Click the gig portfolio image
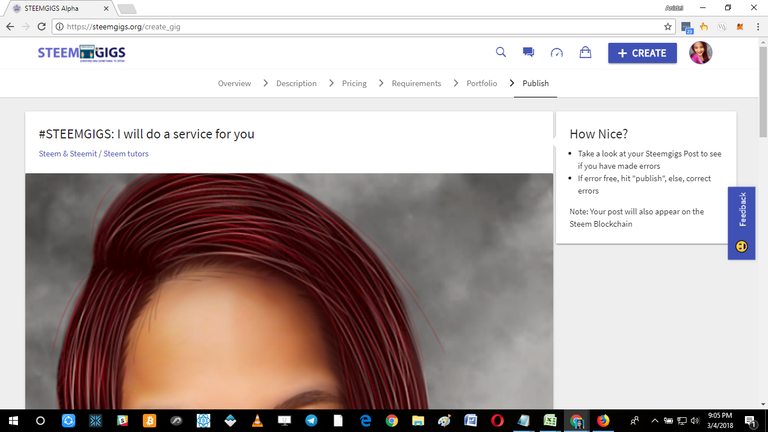The height and width of the screenshot is (432, 768). click(289, 291)
